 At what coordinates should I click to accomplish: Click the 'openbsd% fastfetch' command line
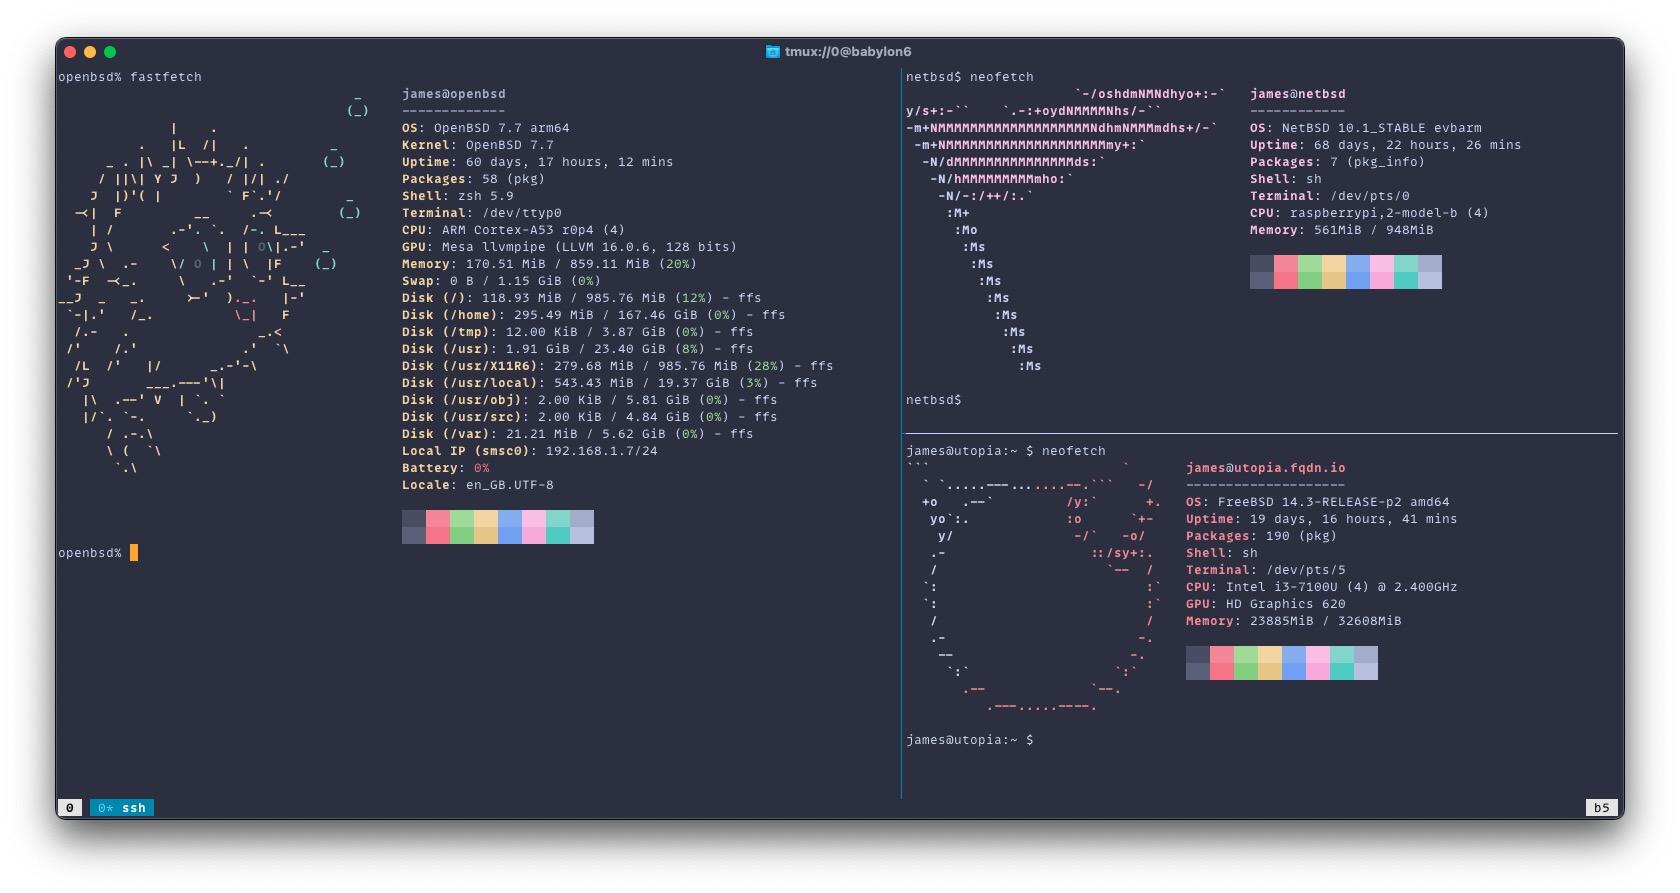coord(130,77)
